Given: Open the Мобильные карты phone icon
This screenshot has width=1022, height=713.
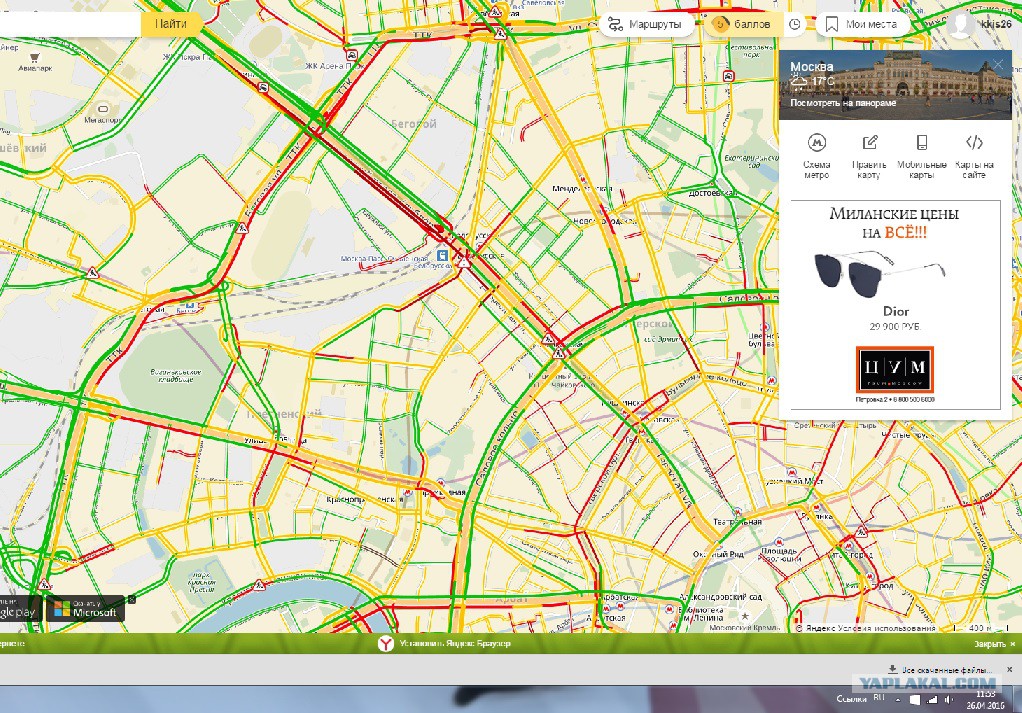Looking at the screenshot, I should [922, 143].
